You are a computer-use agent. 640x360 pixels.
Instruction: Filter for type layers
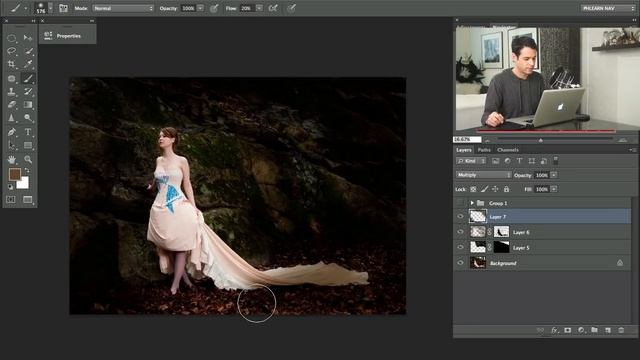[519, 161]
